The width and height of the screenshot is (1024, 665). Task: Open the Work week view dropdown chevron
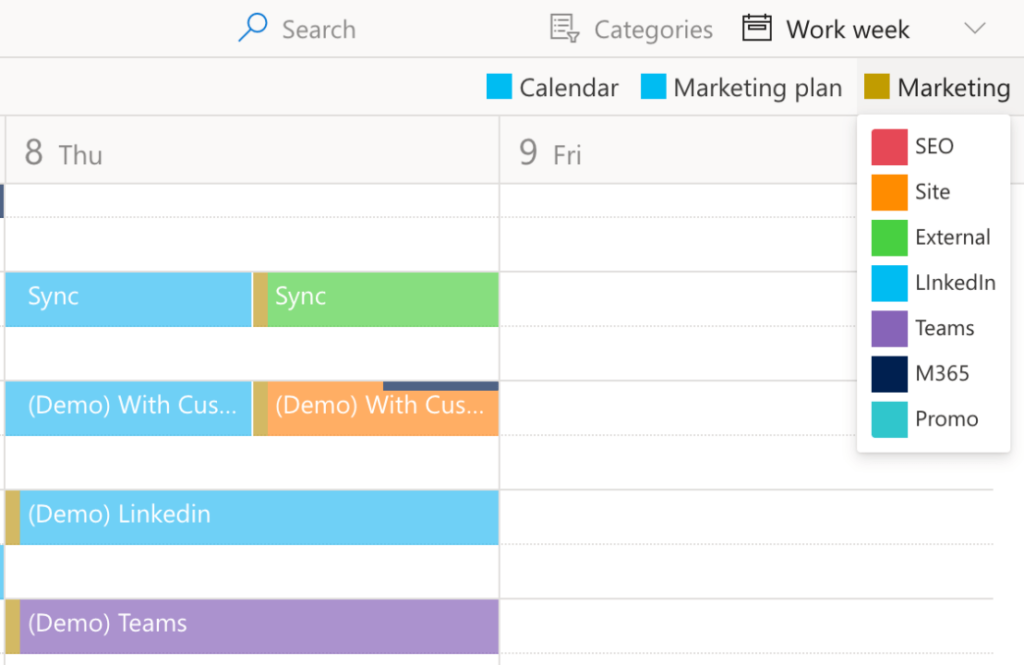pos(975,28)
